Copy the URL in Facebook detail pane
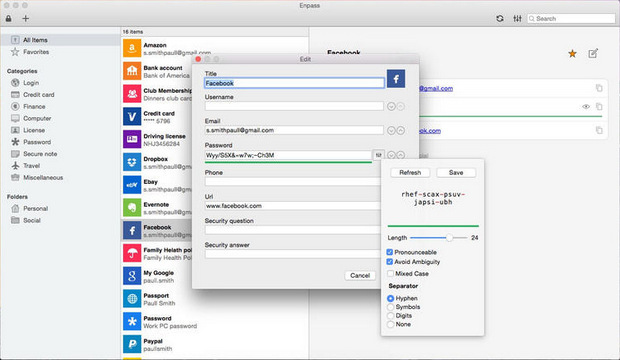620x360 pixels. tap(599, 130)
